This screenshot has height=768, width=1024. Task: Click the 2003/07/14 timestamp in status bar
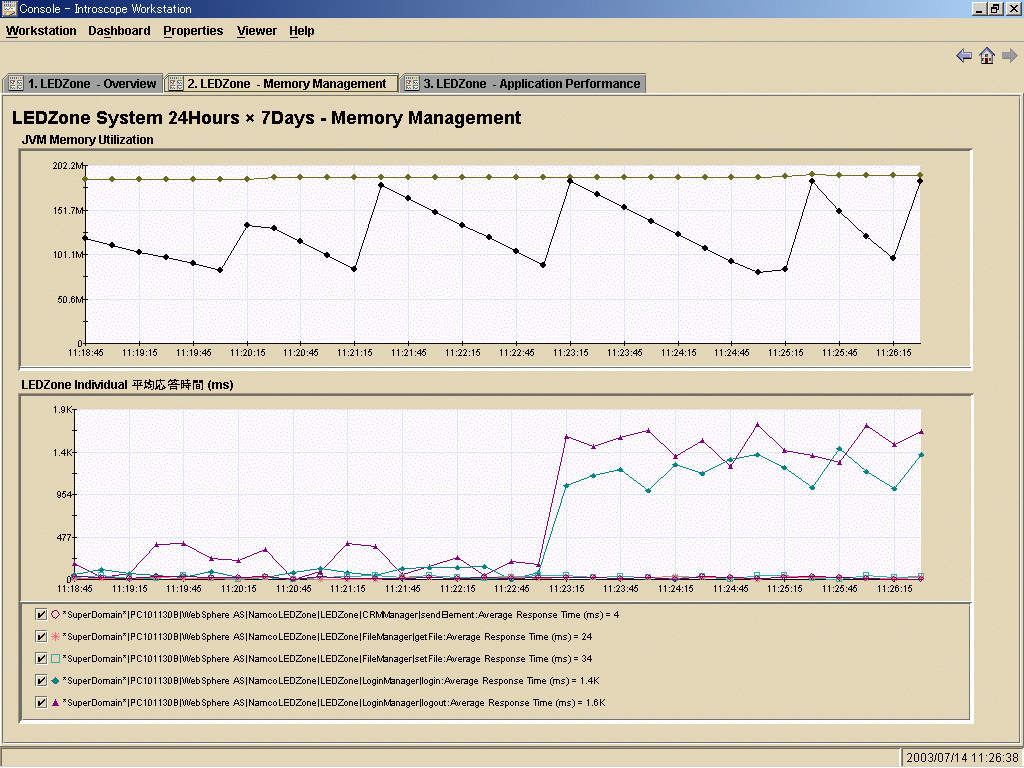coord(962,758)
